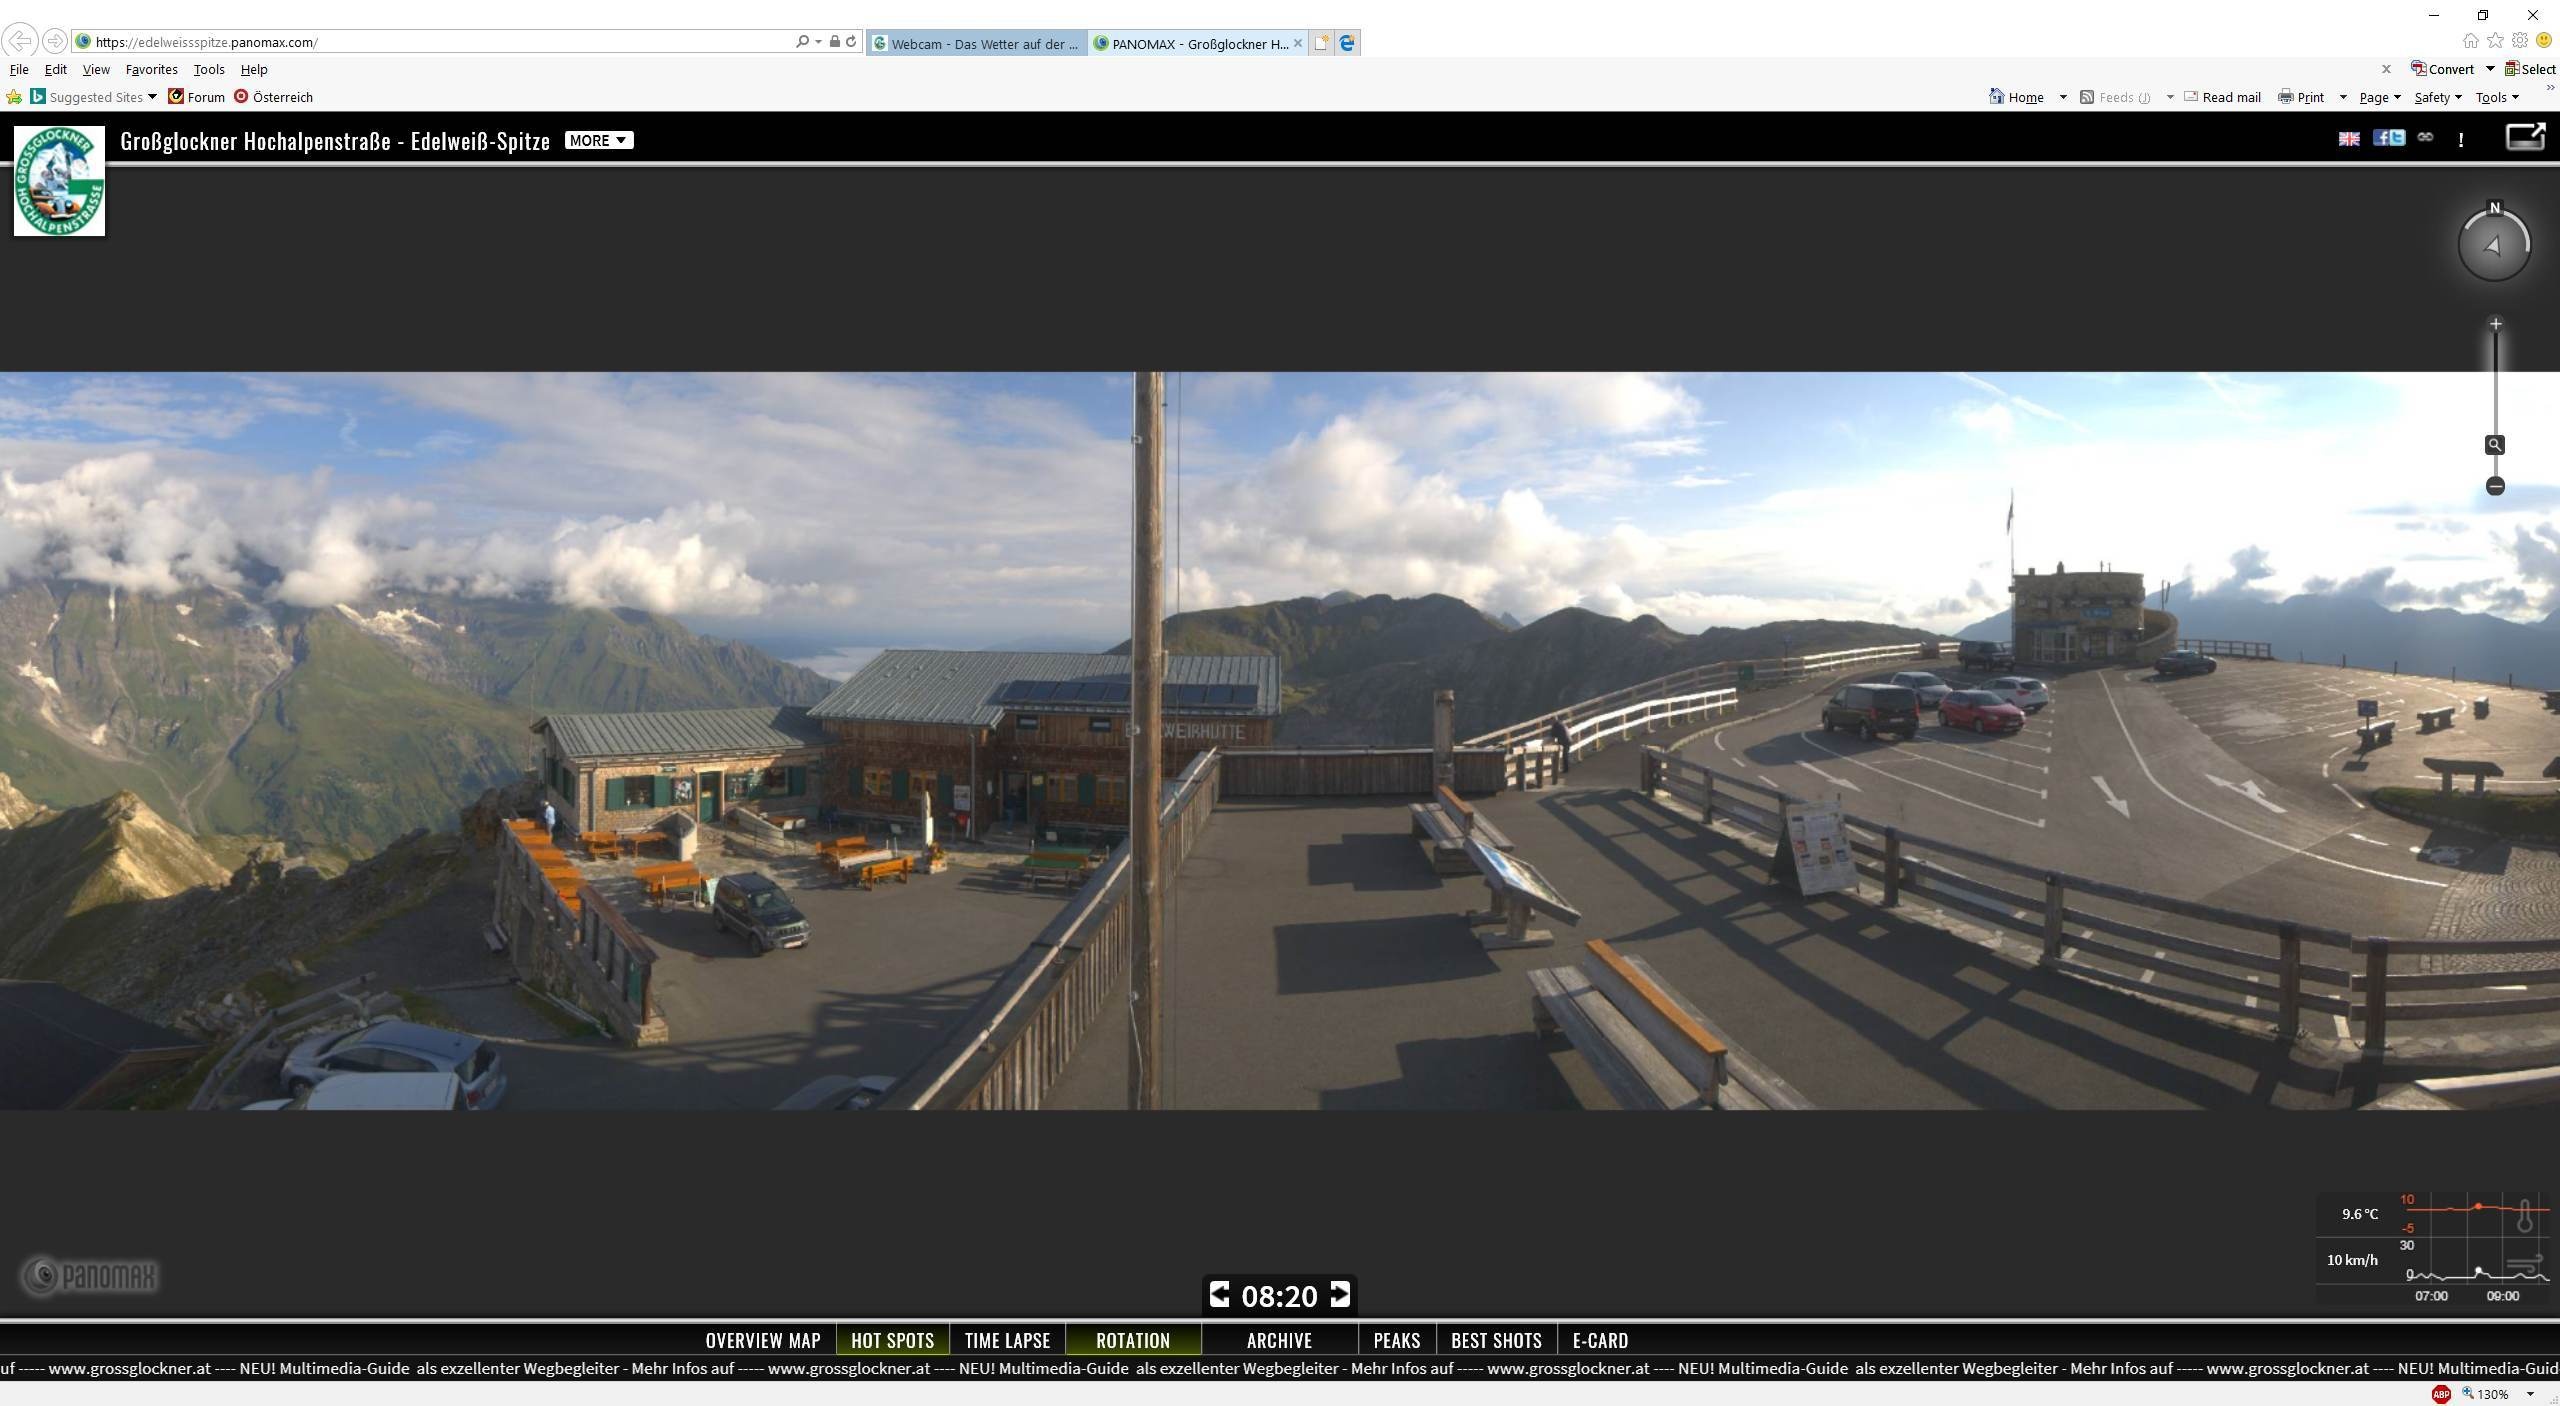Open the Favorites menu

[151, 69]
